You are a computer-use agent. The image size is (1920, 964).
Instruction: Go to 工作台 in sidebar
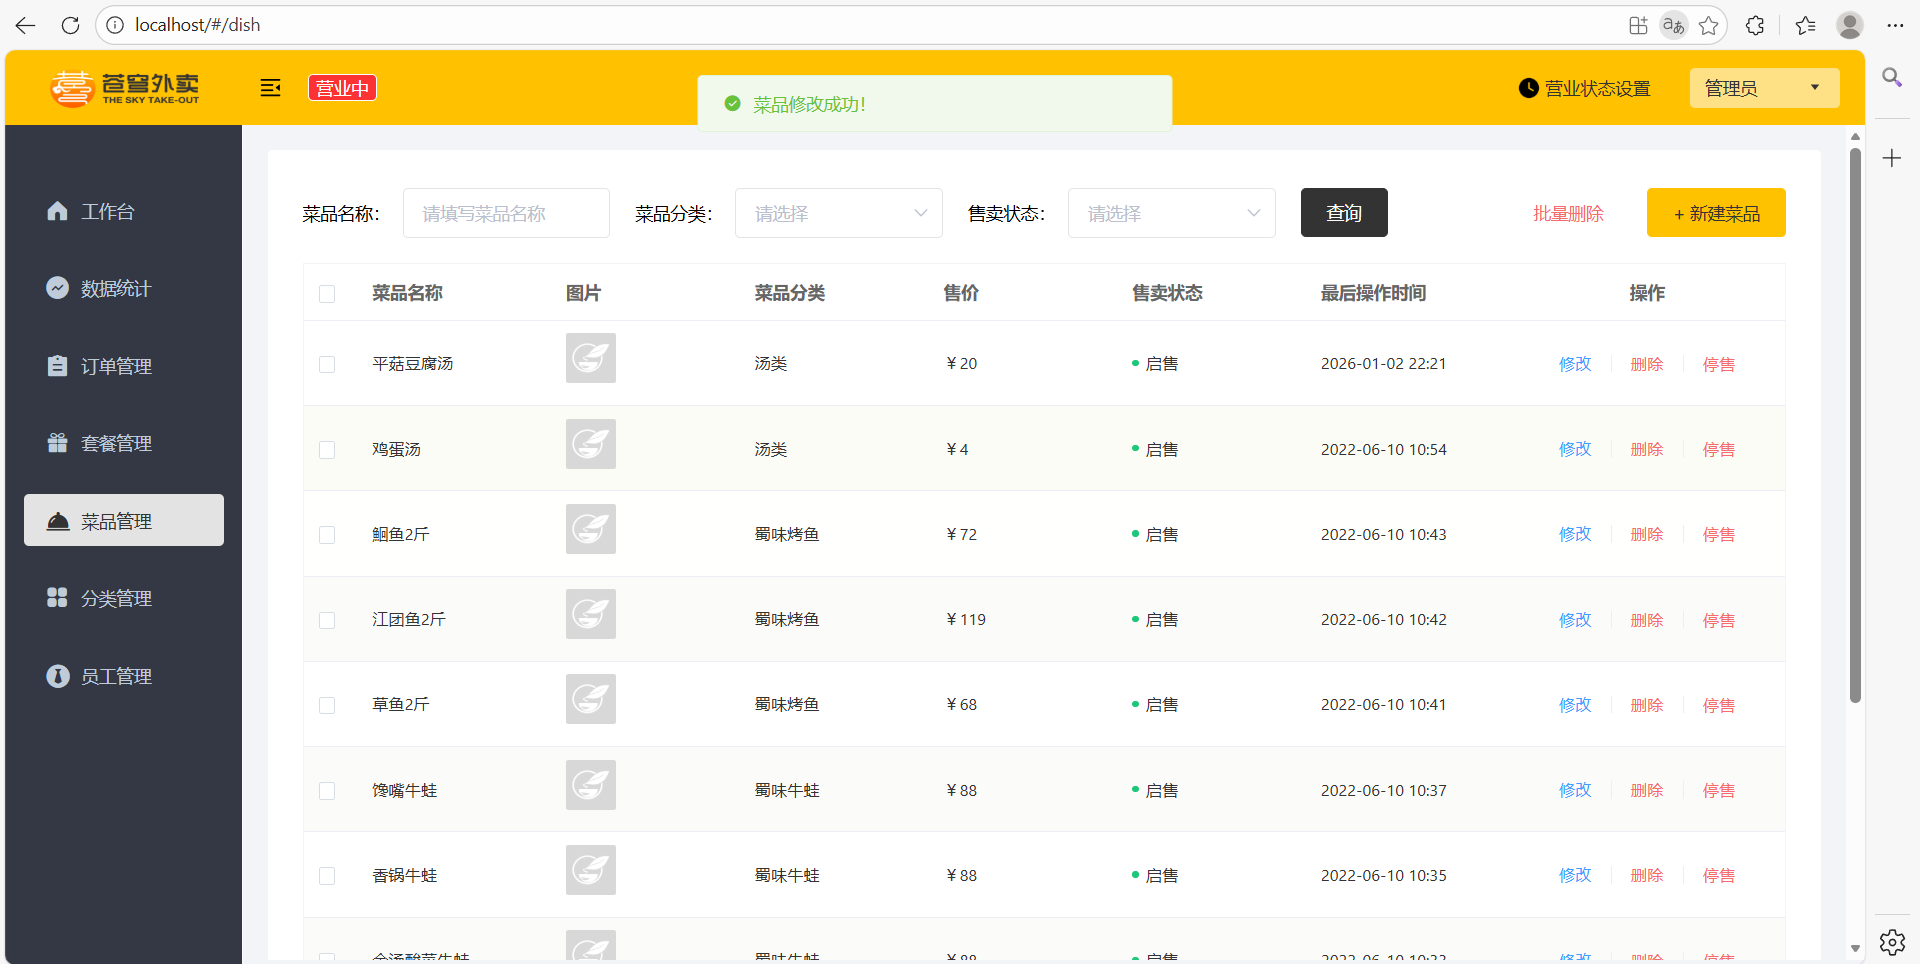(x=124, y=211)
